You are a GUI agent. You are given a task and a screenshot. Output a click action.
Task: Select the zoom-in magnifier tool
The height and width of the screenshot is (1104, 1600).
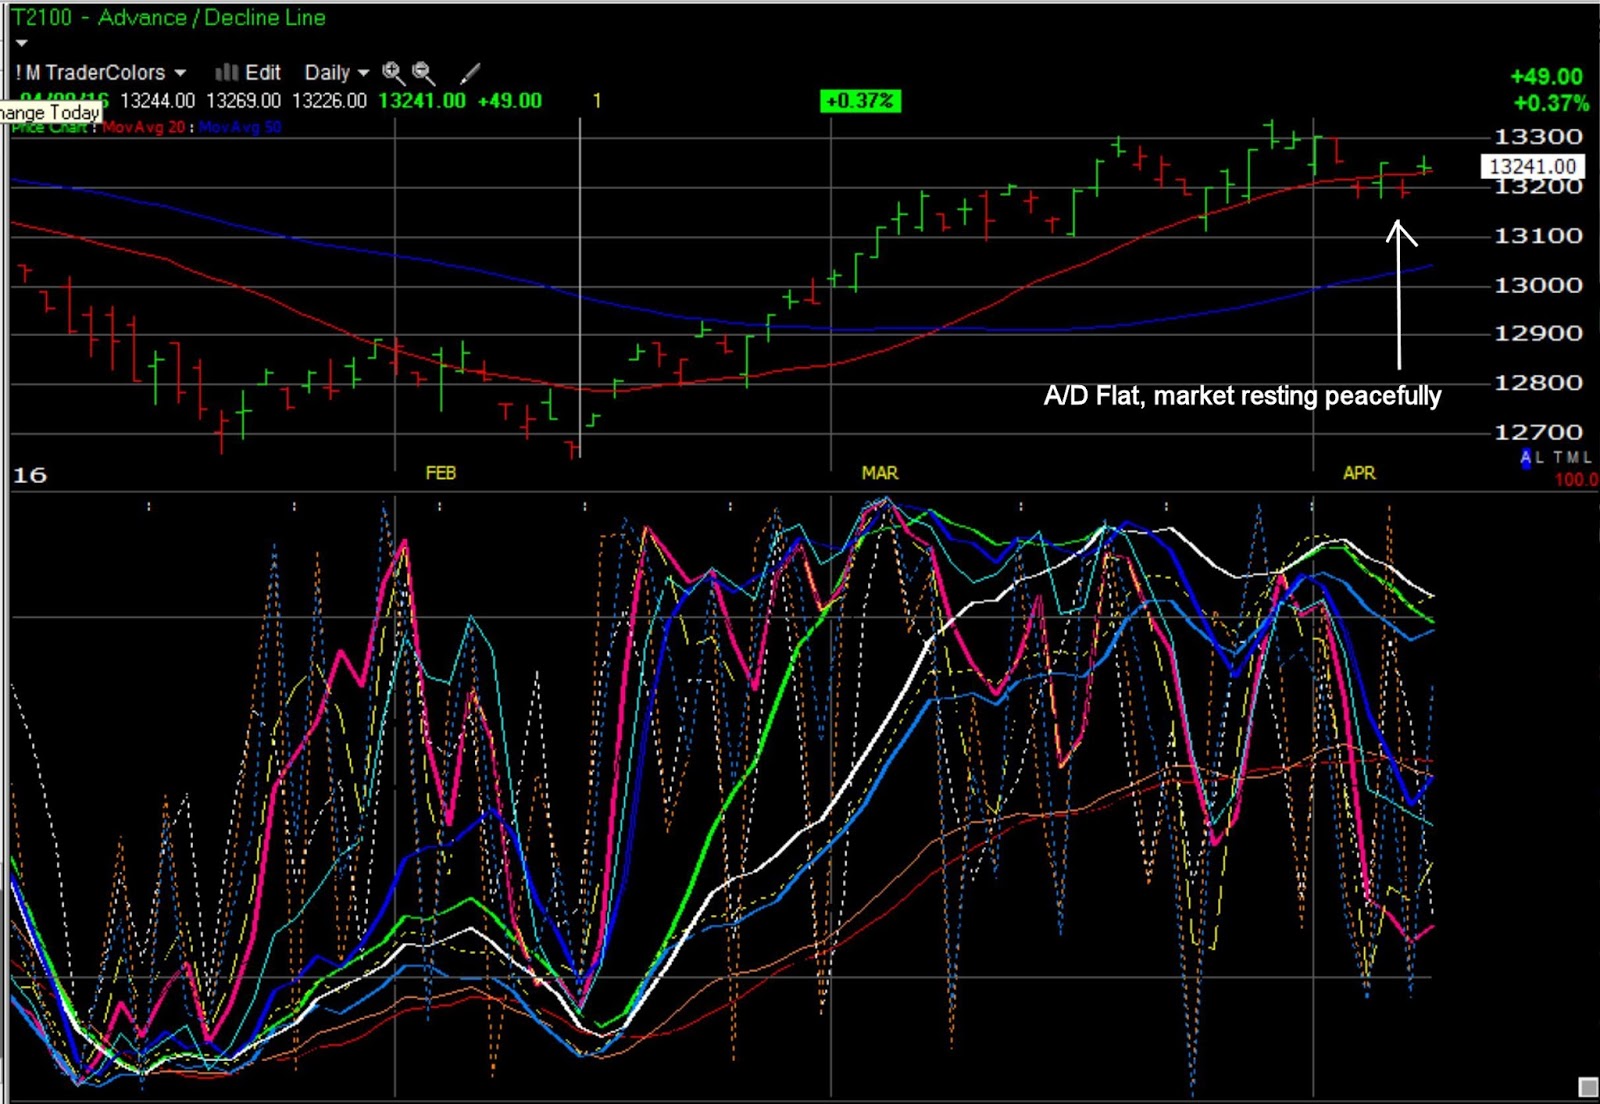[x=392, y=73]
